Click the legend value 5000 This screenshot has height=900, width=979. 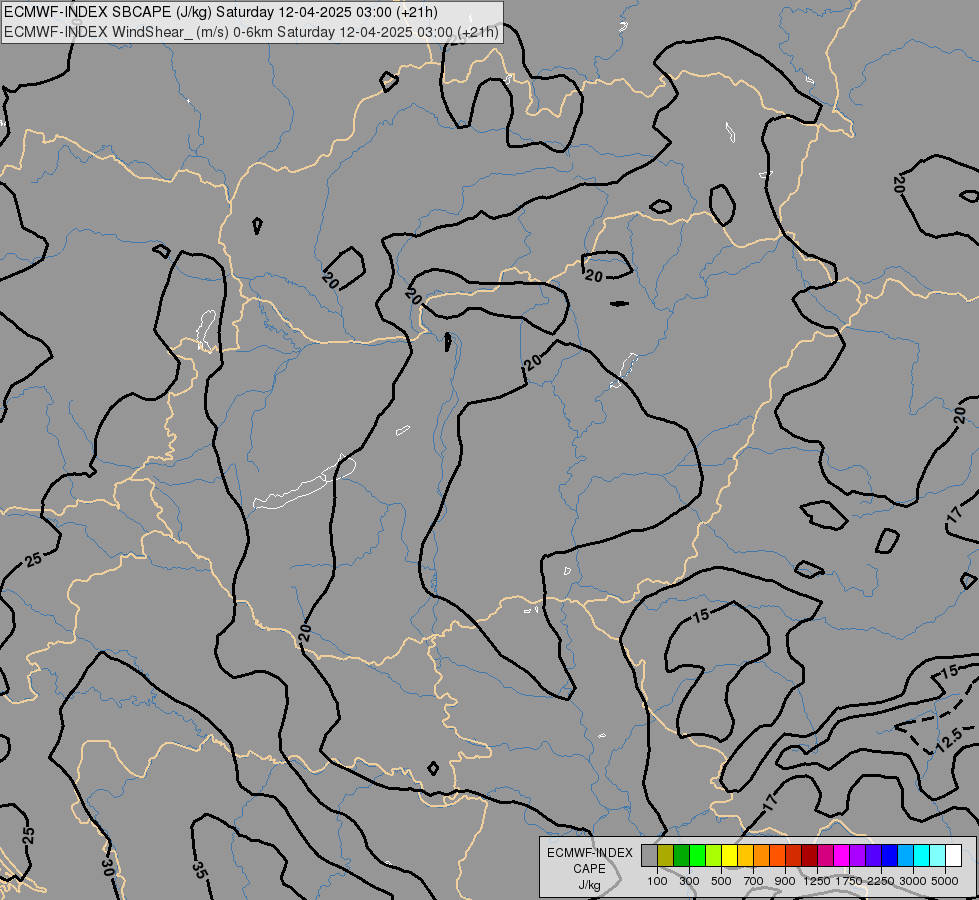point(945,881)
